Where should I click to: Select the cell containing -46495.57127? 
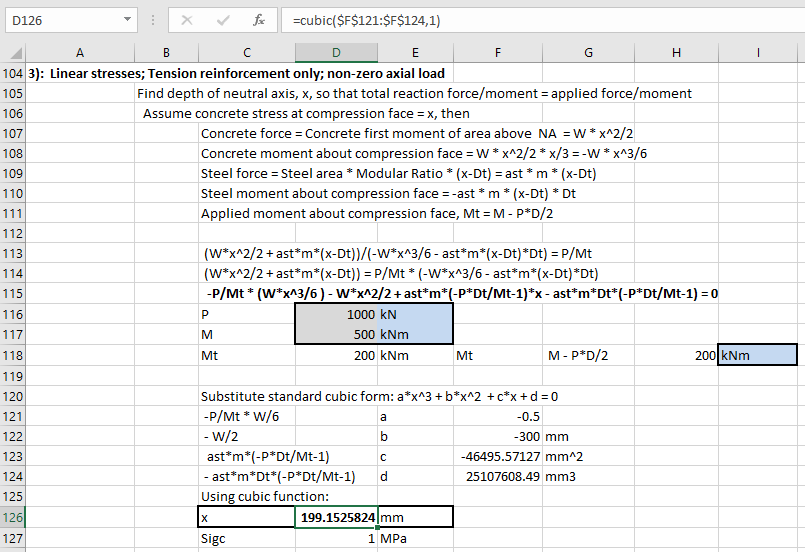pyautogui.click(x=497, y=456)
